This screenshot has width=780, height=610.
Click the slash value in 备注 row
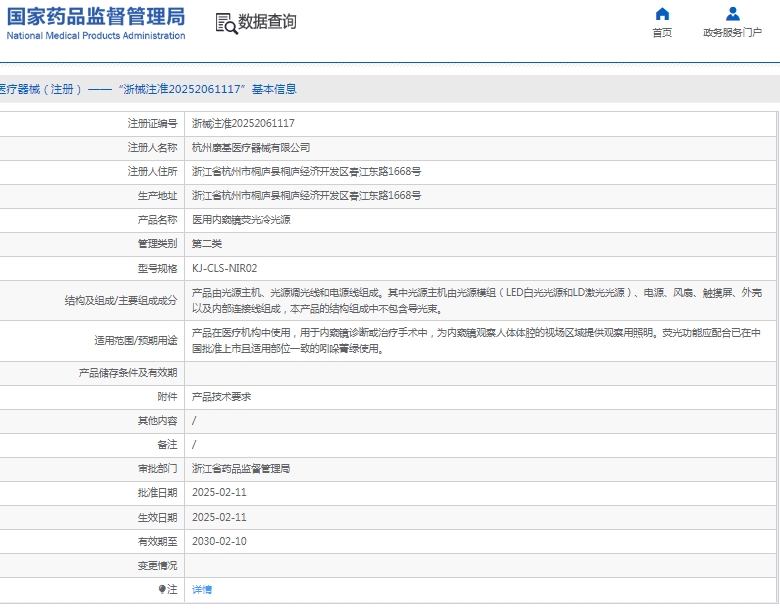click(x=194, y=445)
